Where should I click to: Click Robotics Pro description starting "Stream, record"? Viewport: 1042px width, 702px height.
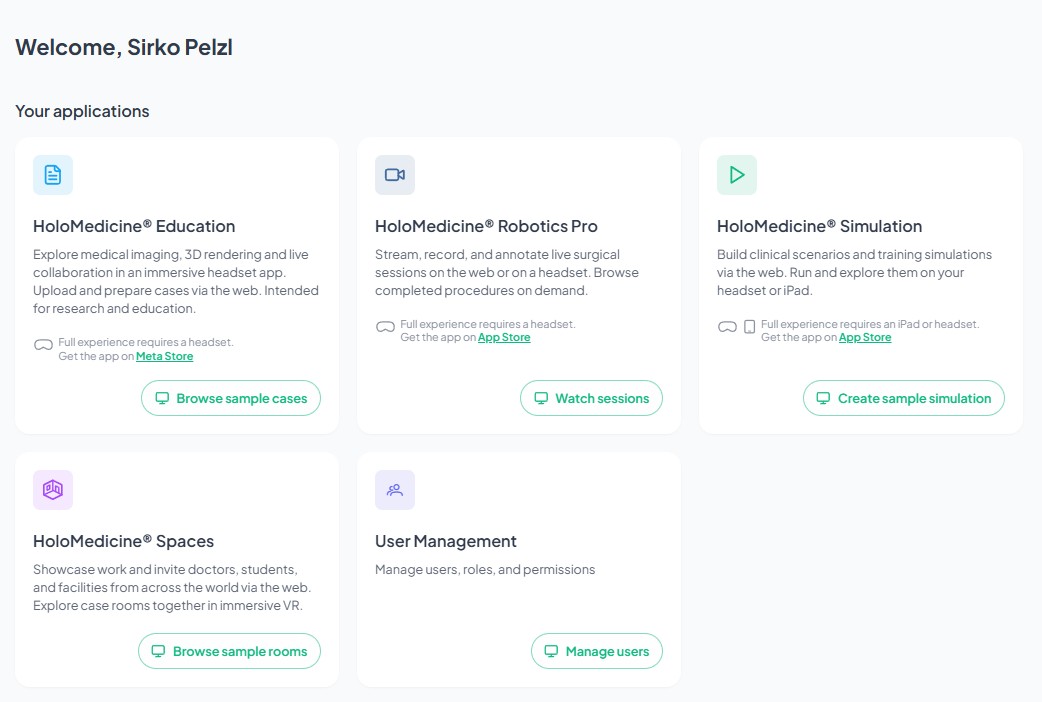pos(507,273)
